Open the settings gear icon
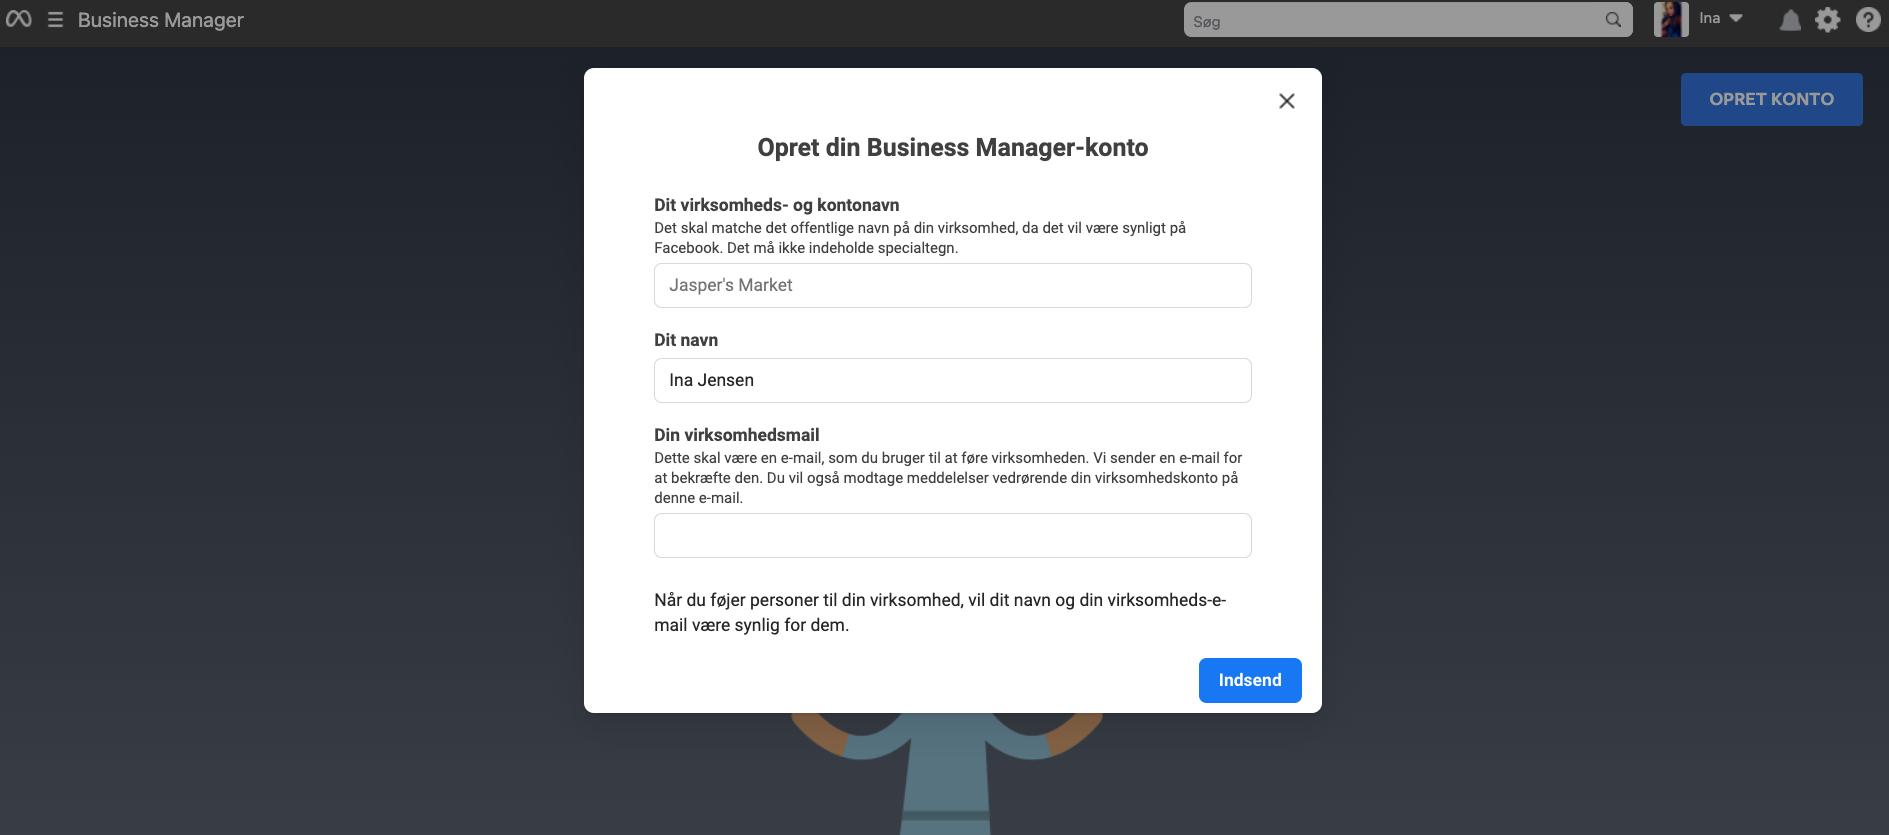 pos(1828,20)
